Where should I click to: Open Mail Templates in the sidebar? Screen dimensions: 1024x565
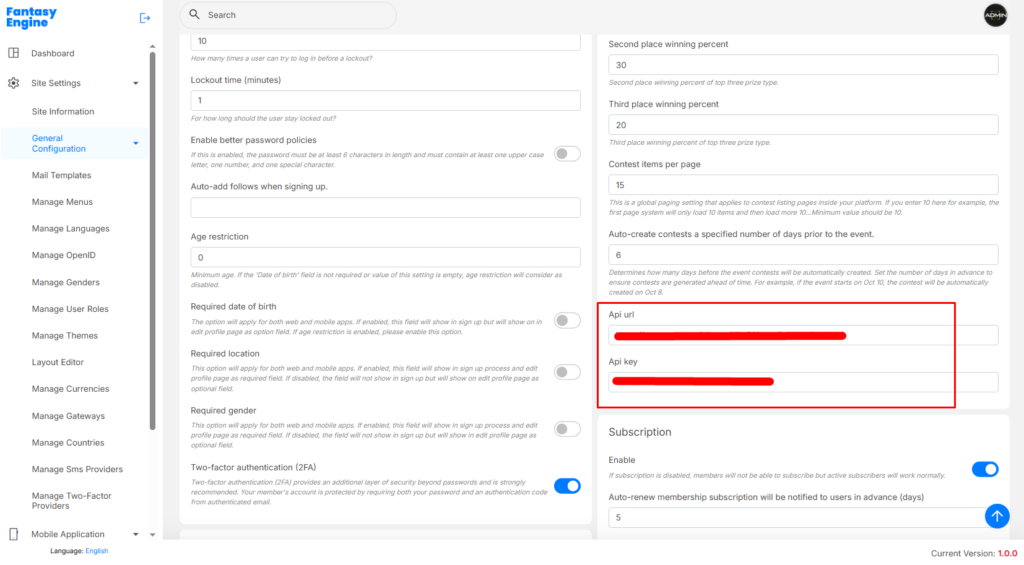coord(61,175)
